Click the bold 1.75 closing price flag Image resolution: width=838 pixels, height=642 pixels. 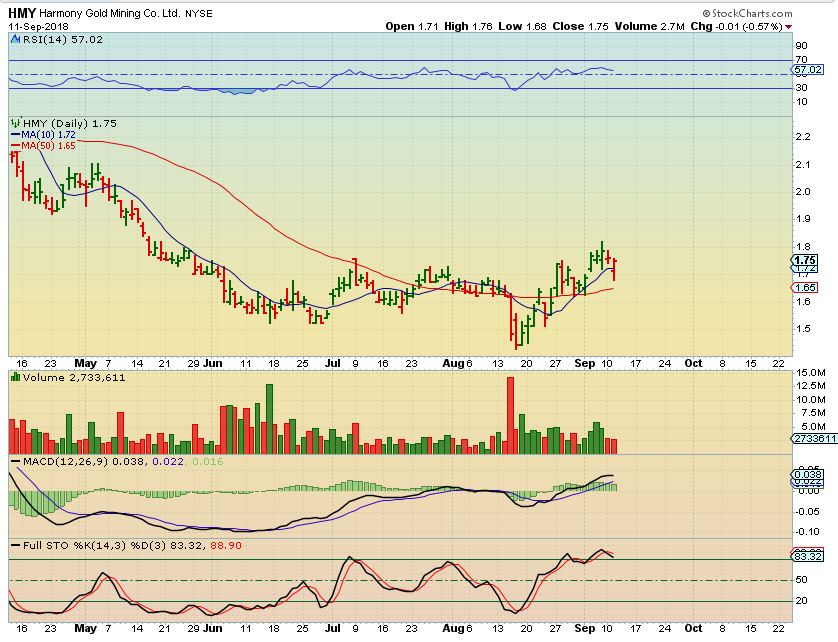point(804,260)
